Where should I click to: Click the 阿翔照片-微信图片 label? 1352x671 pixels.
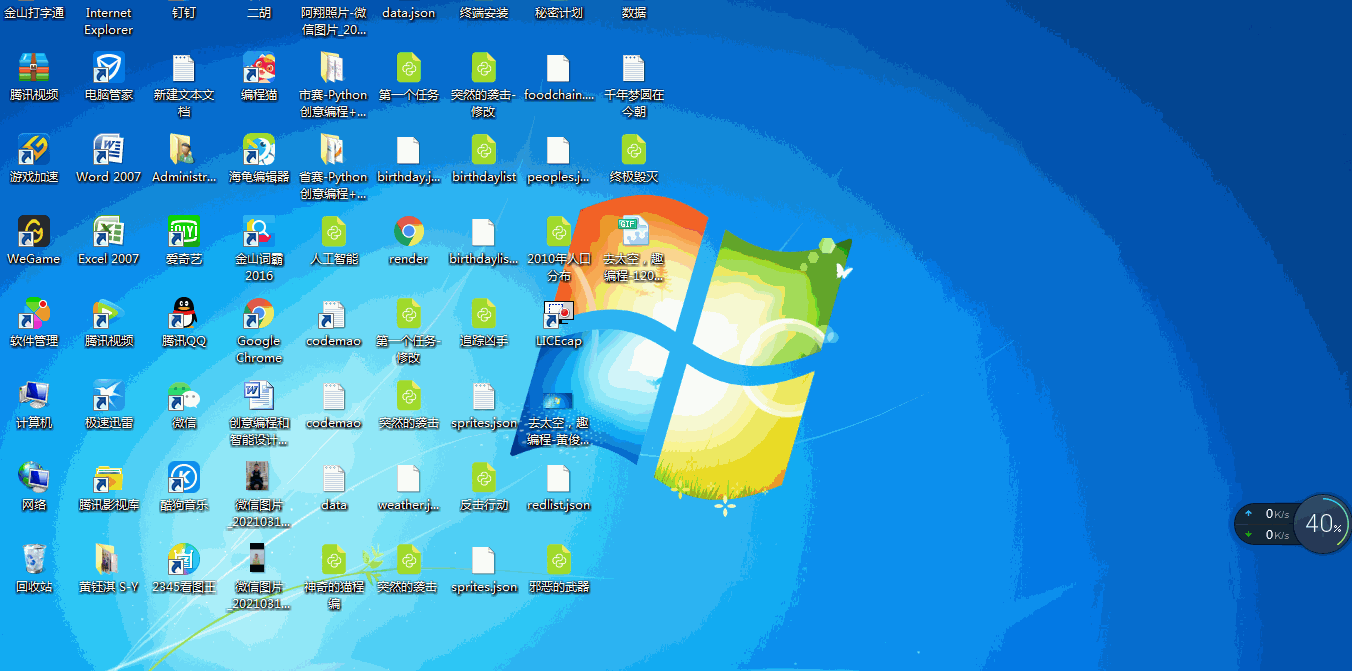click(334, 21)
